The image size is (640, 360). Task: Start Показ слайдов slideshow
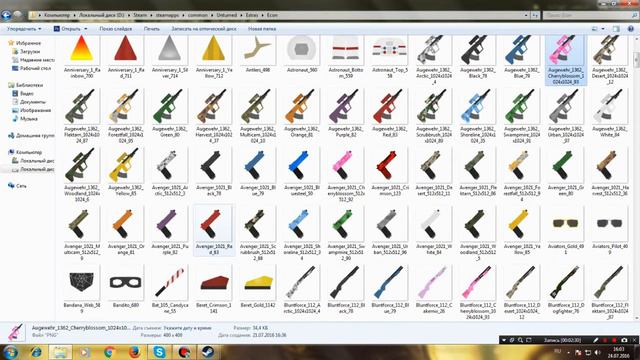(116, 29)
